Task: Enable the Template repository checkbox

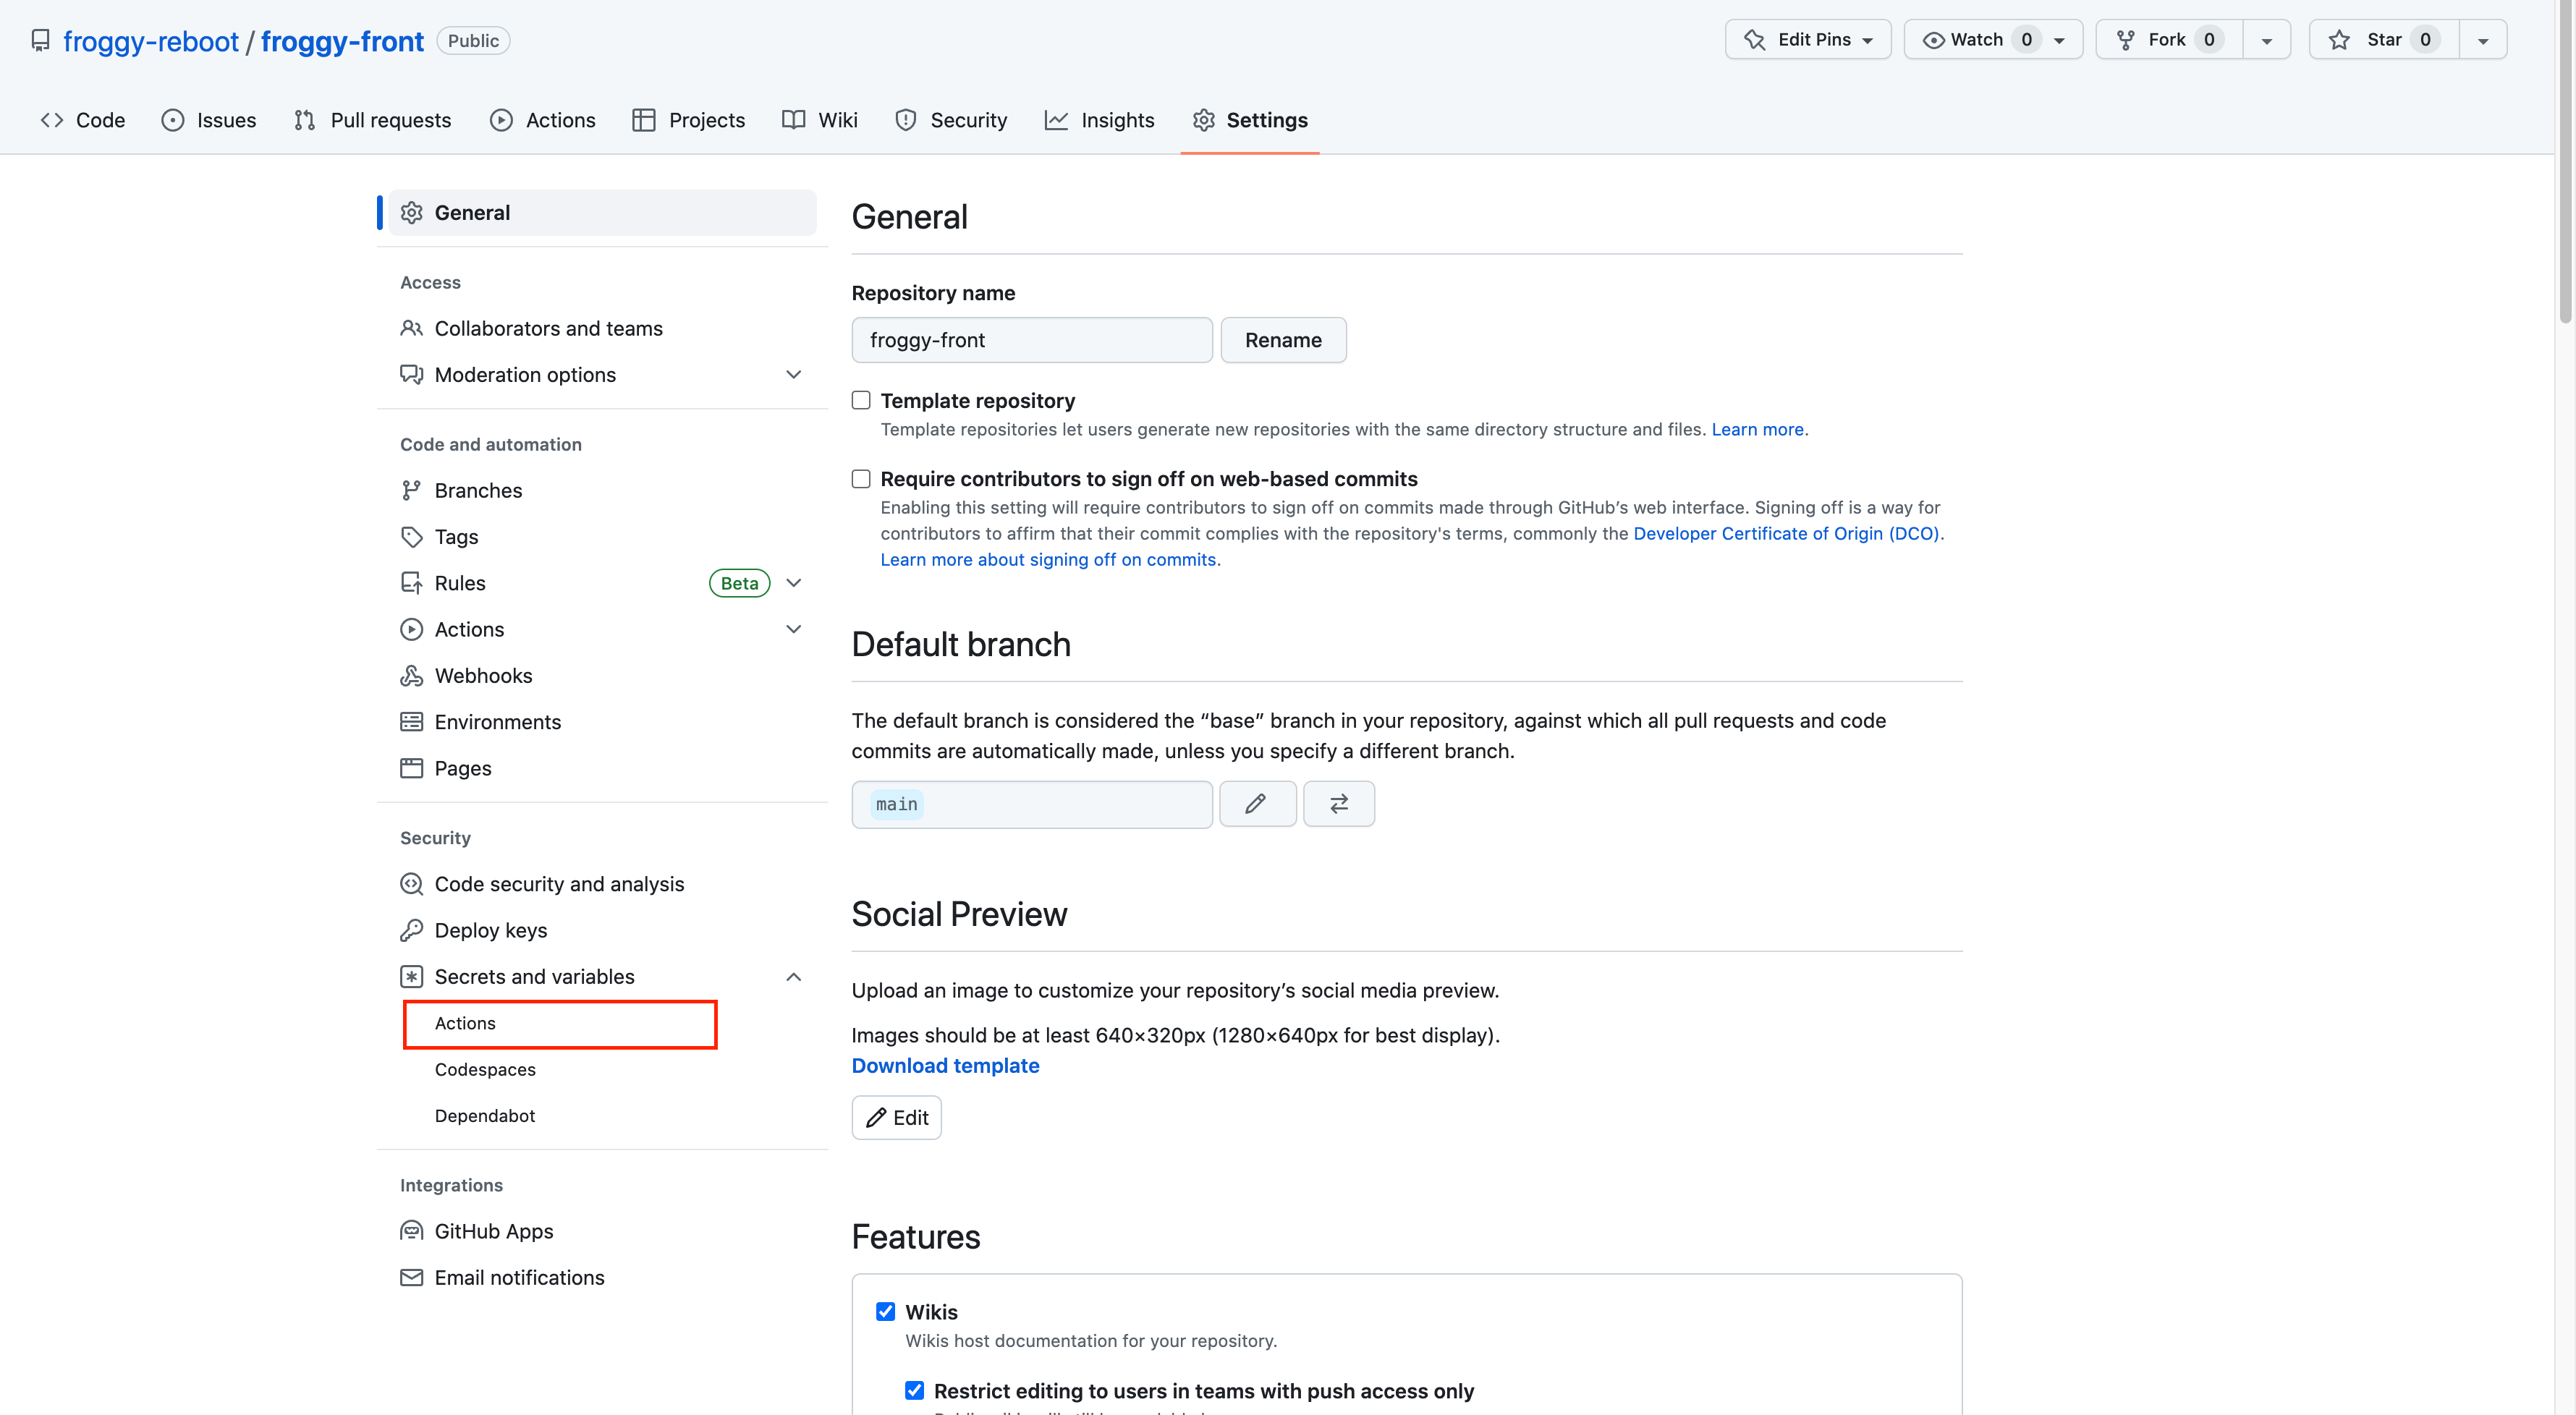Action: tap(861, 400)
